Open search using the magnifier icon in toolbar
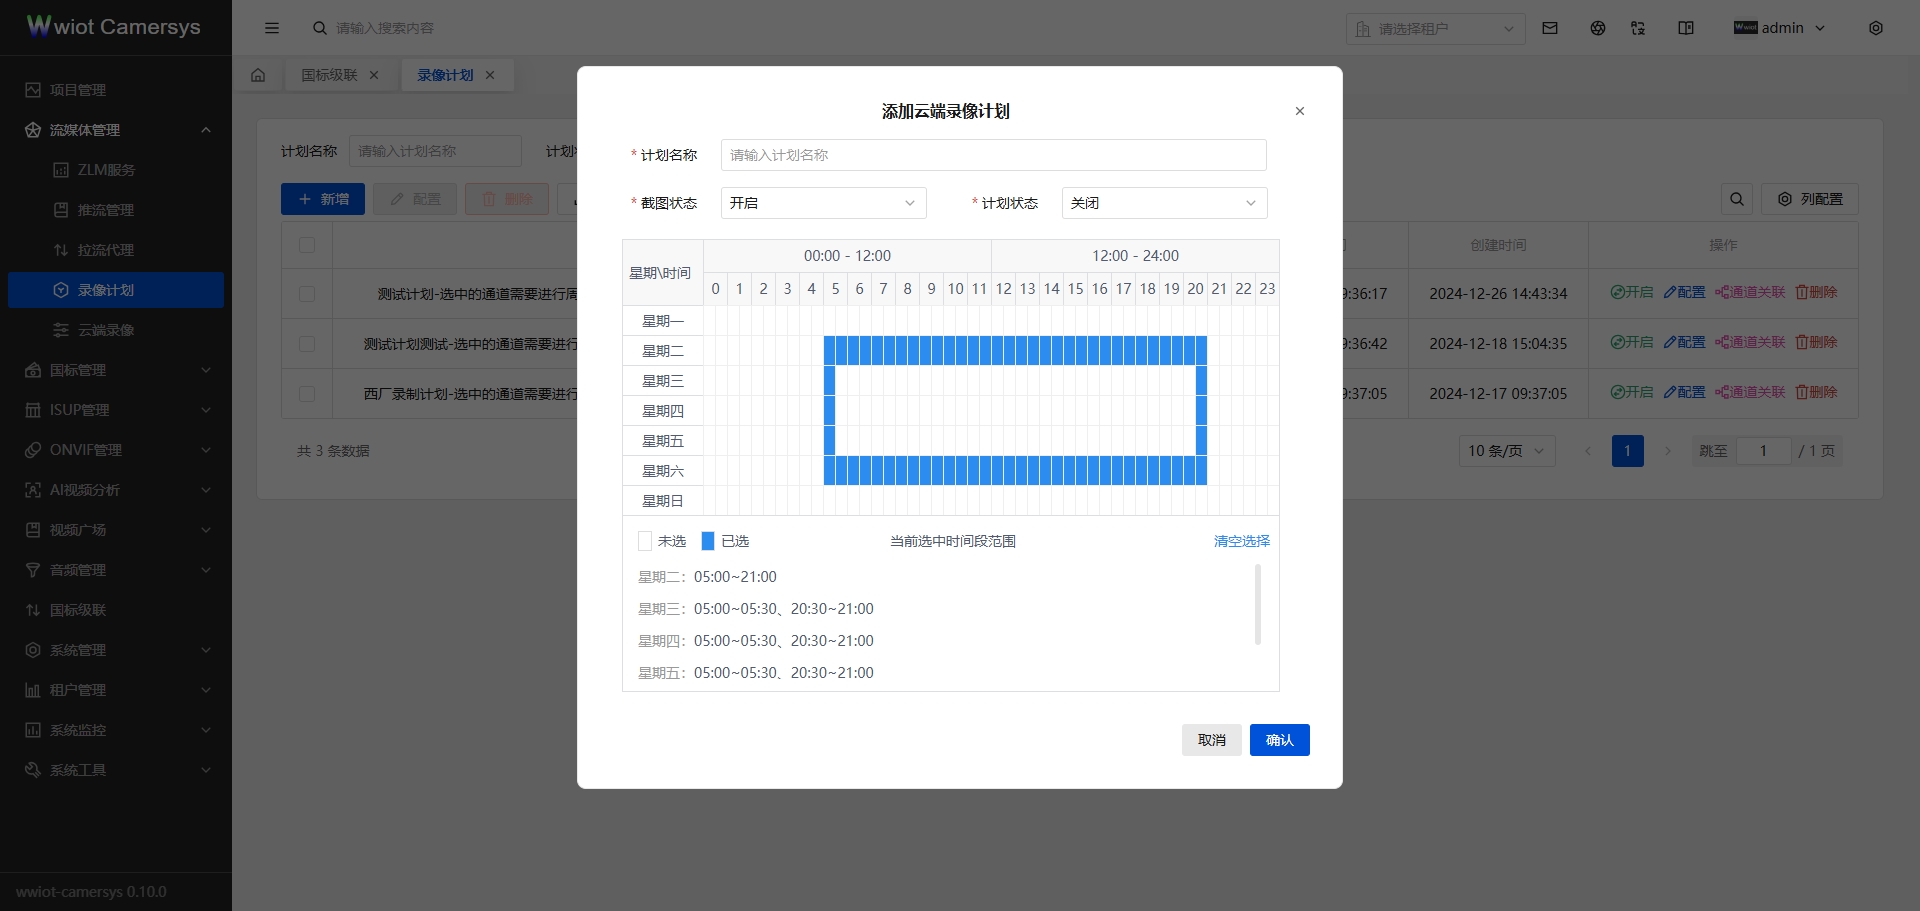The width and height of the screenshot is (1920, 911). pos(1736,199)
